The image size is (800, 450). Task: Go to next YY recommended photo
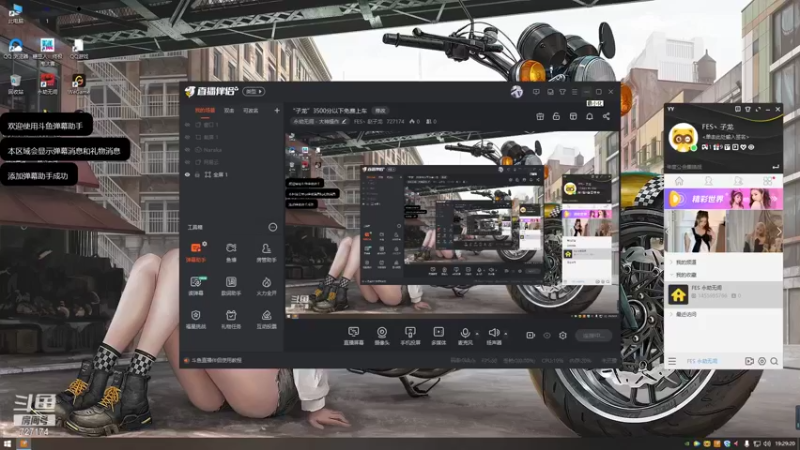point(779,231)
